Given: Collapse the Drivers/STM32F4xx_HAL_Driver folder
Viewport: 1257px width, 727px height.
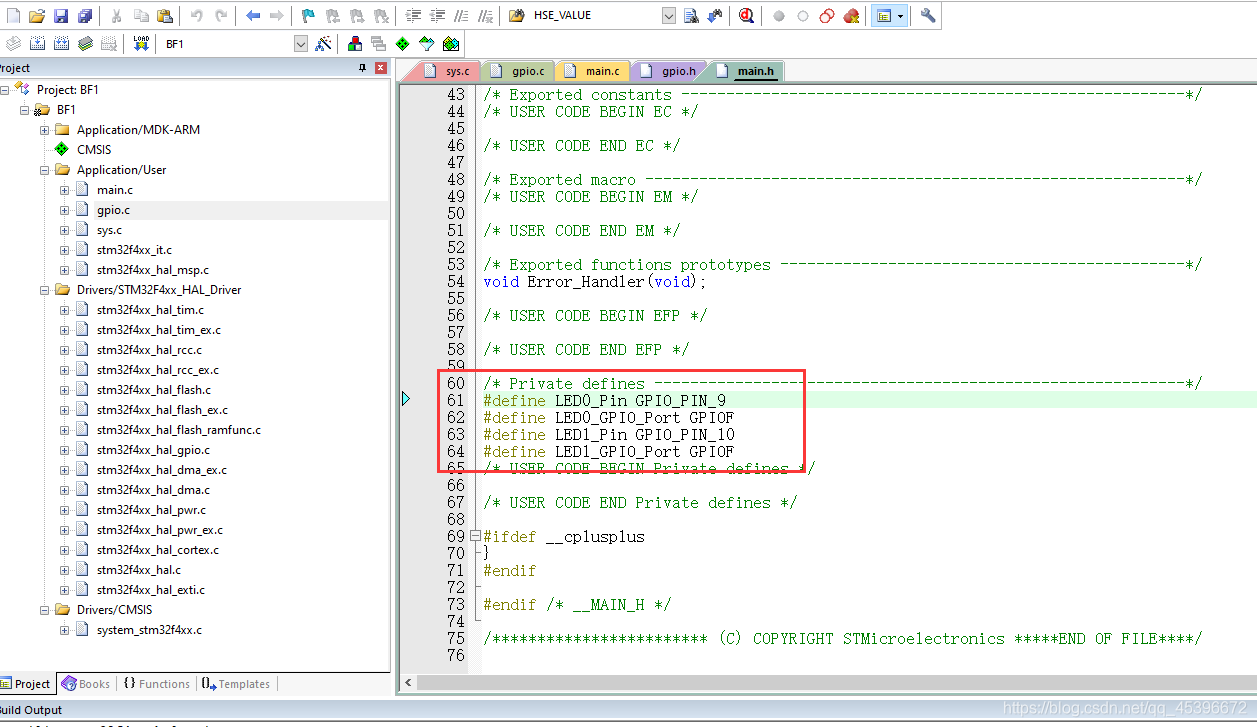Looking at the screenshot, I should tap(45, 290).
